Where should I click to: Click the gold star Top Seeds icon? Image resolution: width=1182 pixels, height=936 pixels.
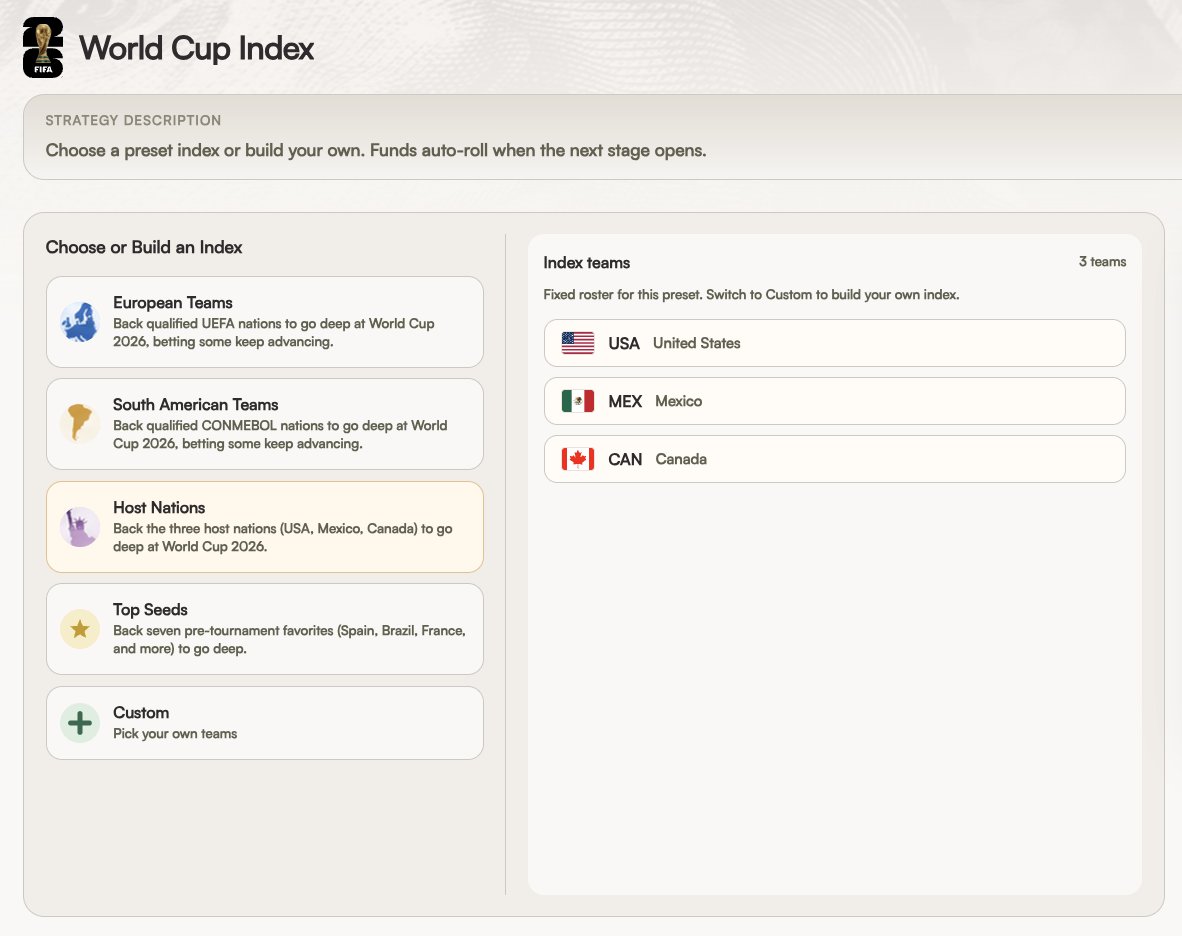80,629
